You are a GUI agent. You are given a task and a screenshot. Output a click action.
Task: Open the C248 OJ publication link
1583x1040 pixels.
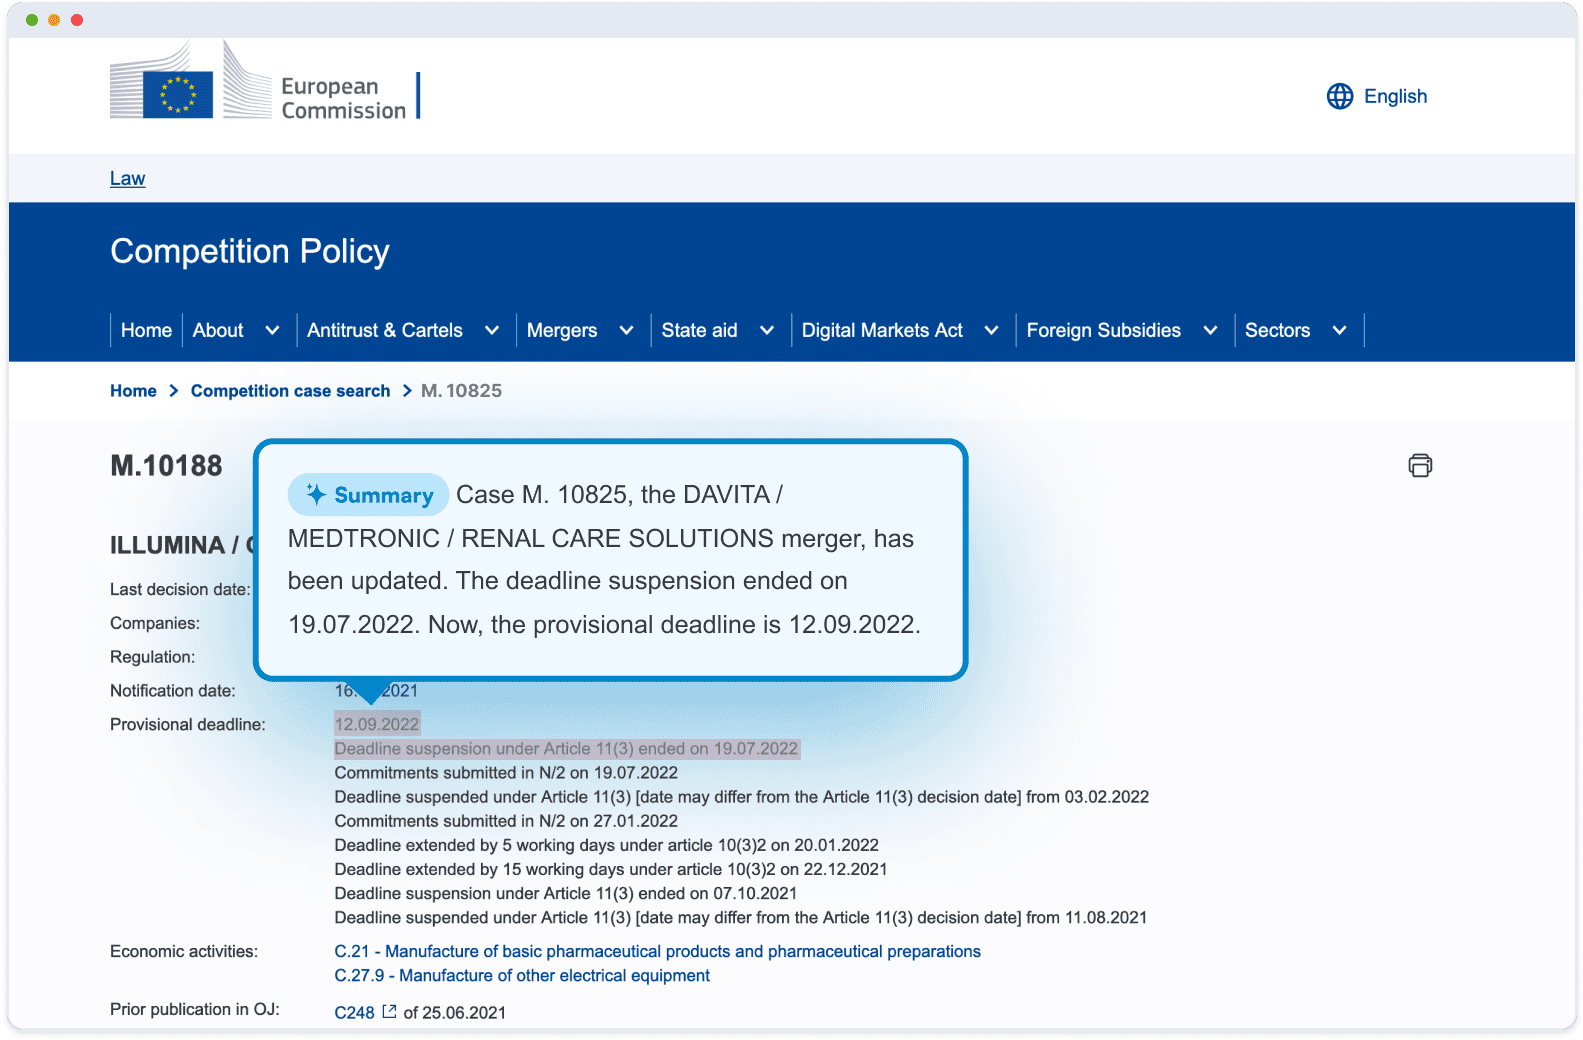coord(354,1013)
